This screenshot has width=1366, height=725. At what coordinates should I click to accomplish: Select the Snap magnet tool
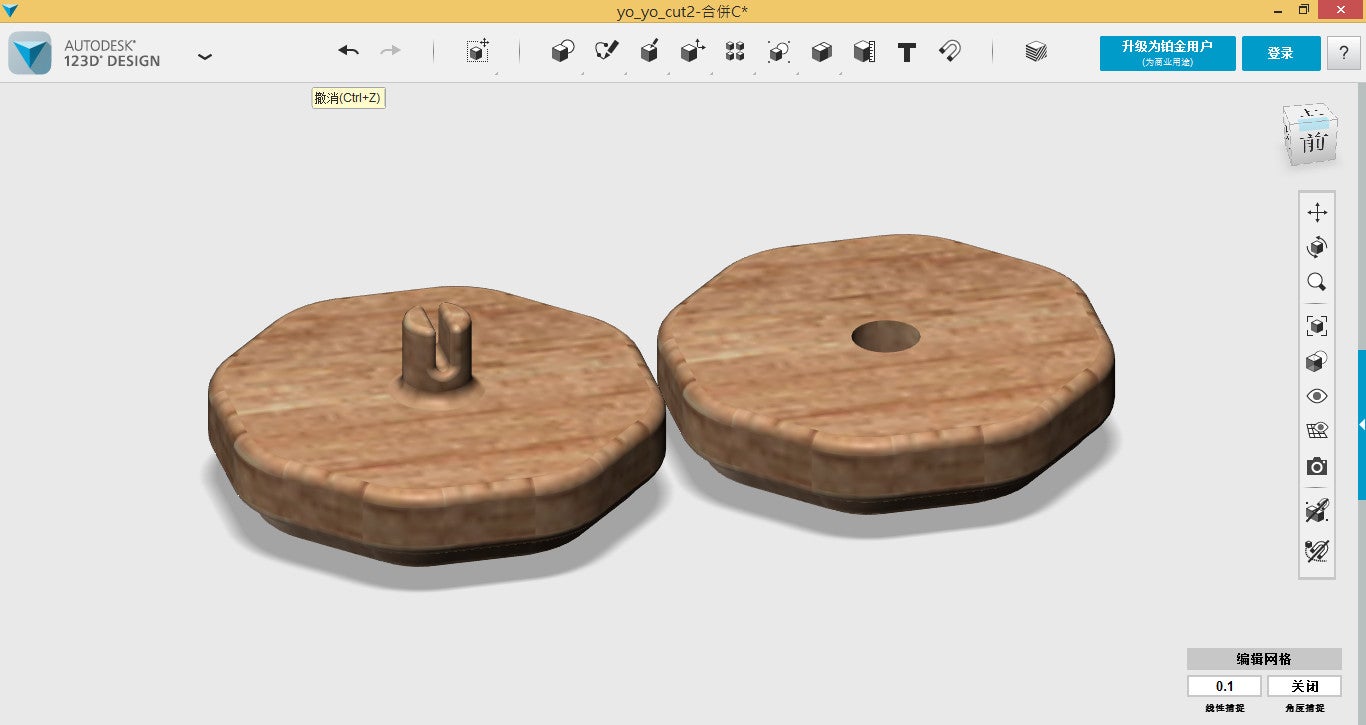click(950, 51)
